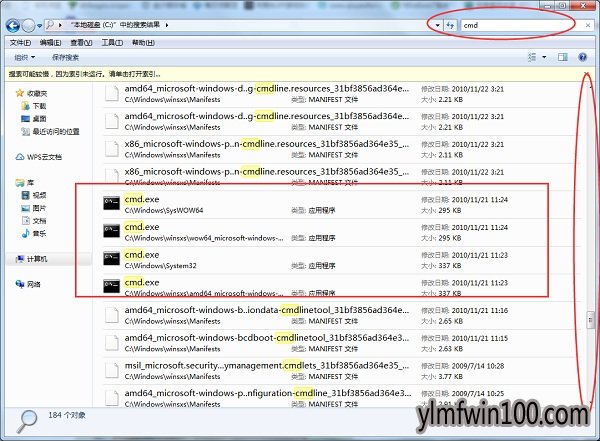Click the search box containing cmd
This screenshot has width=600, height=441.
[x=522, y=25]
